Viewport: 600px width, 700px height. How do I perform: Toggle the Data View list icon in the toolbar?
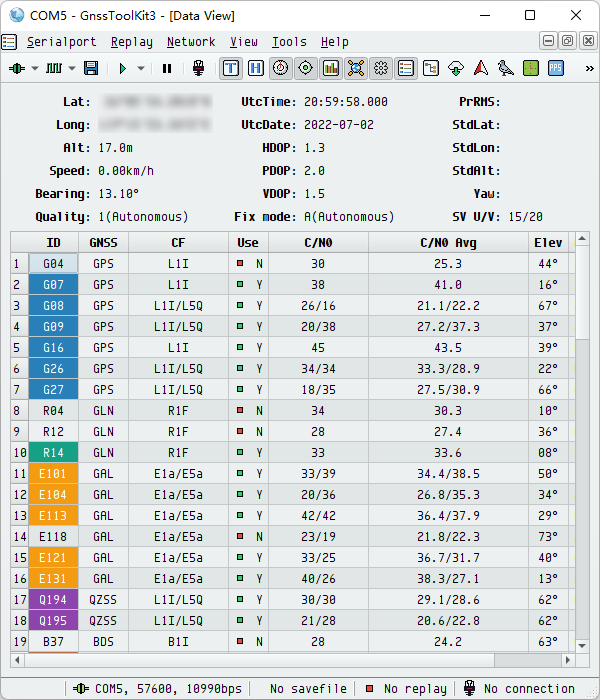[406, 68]
